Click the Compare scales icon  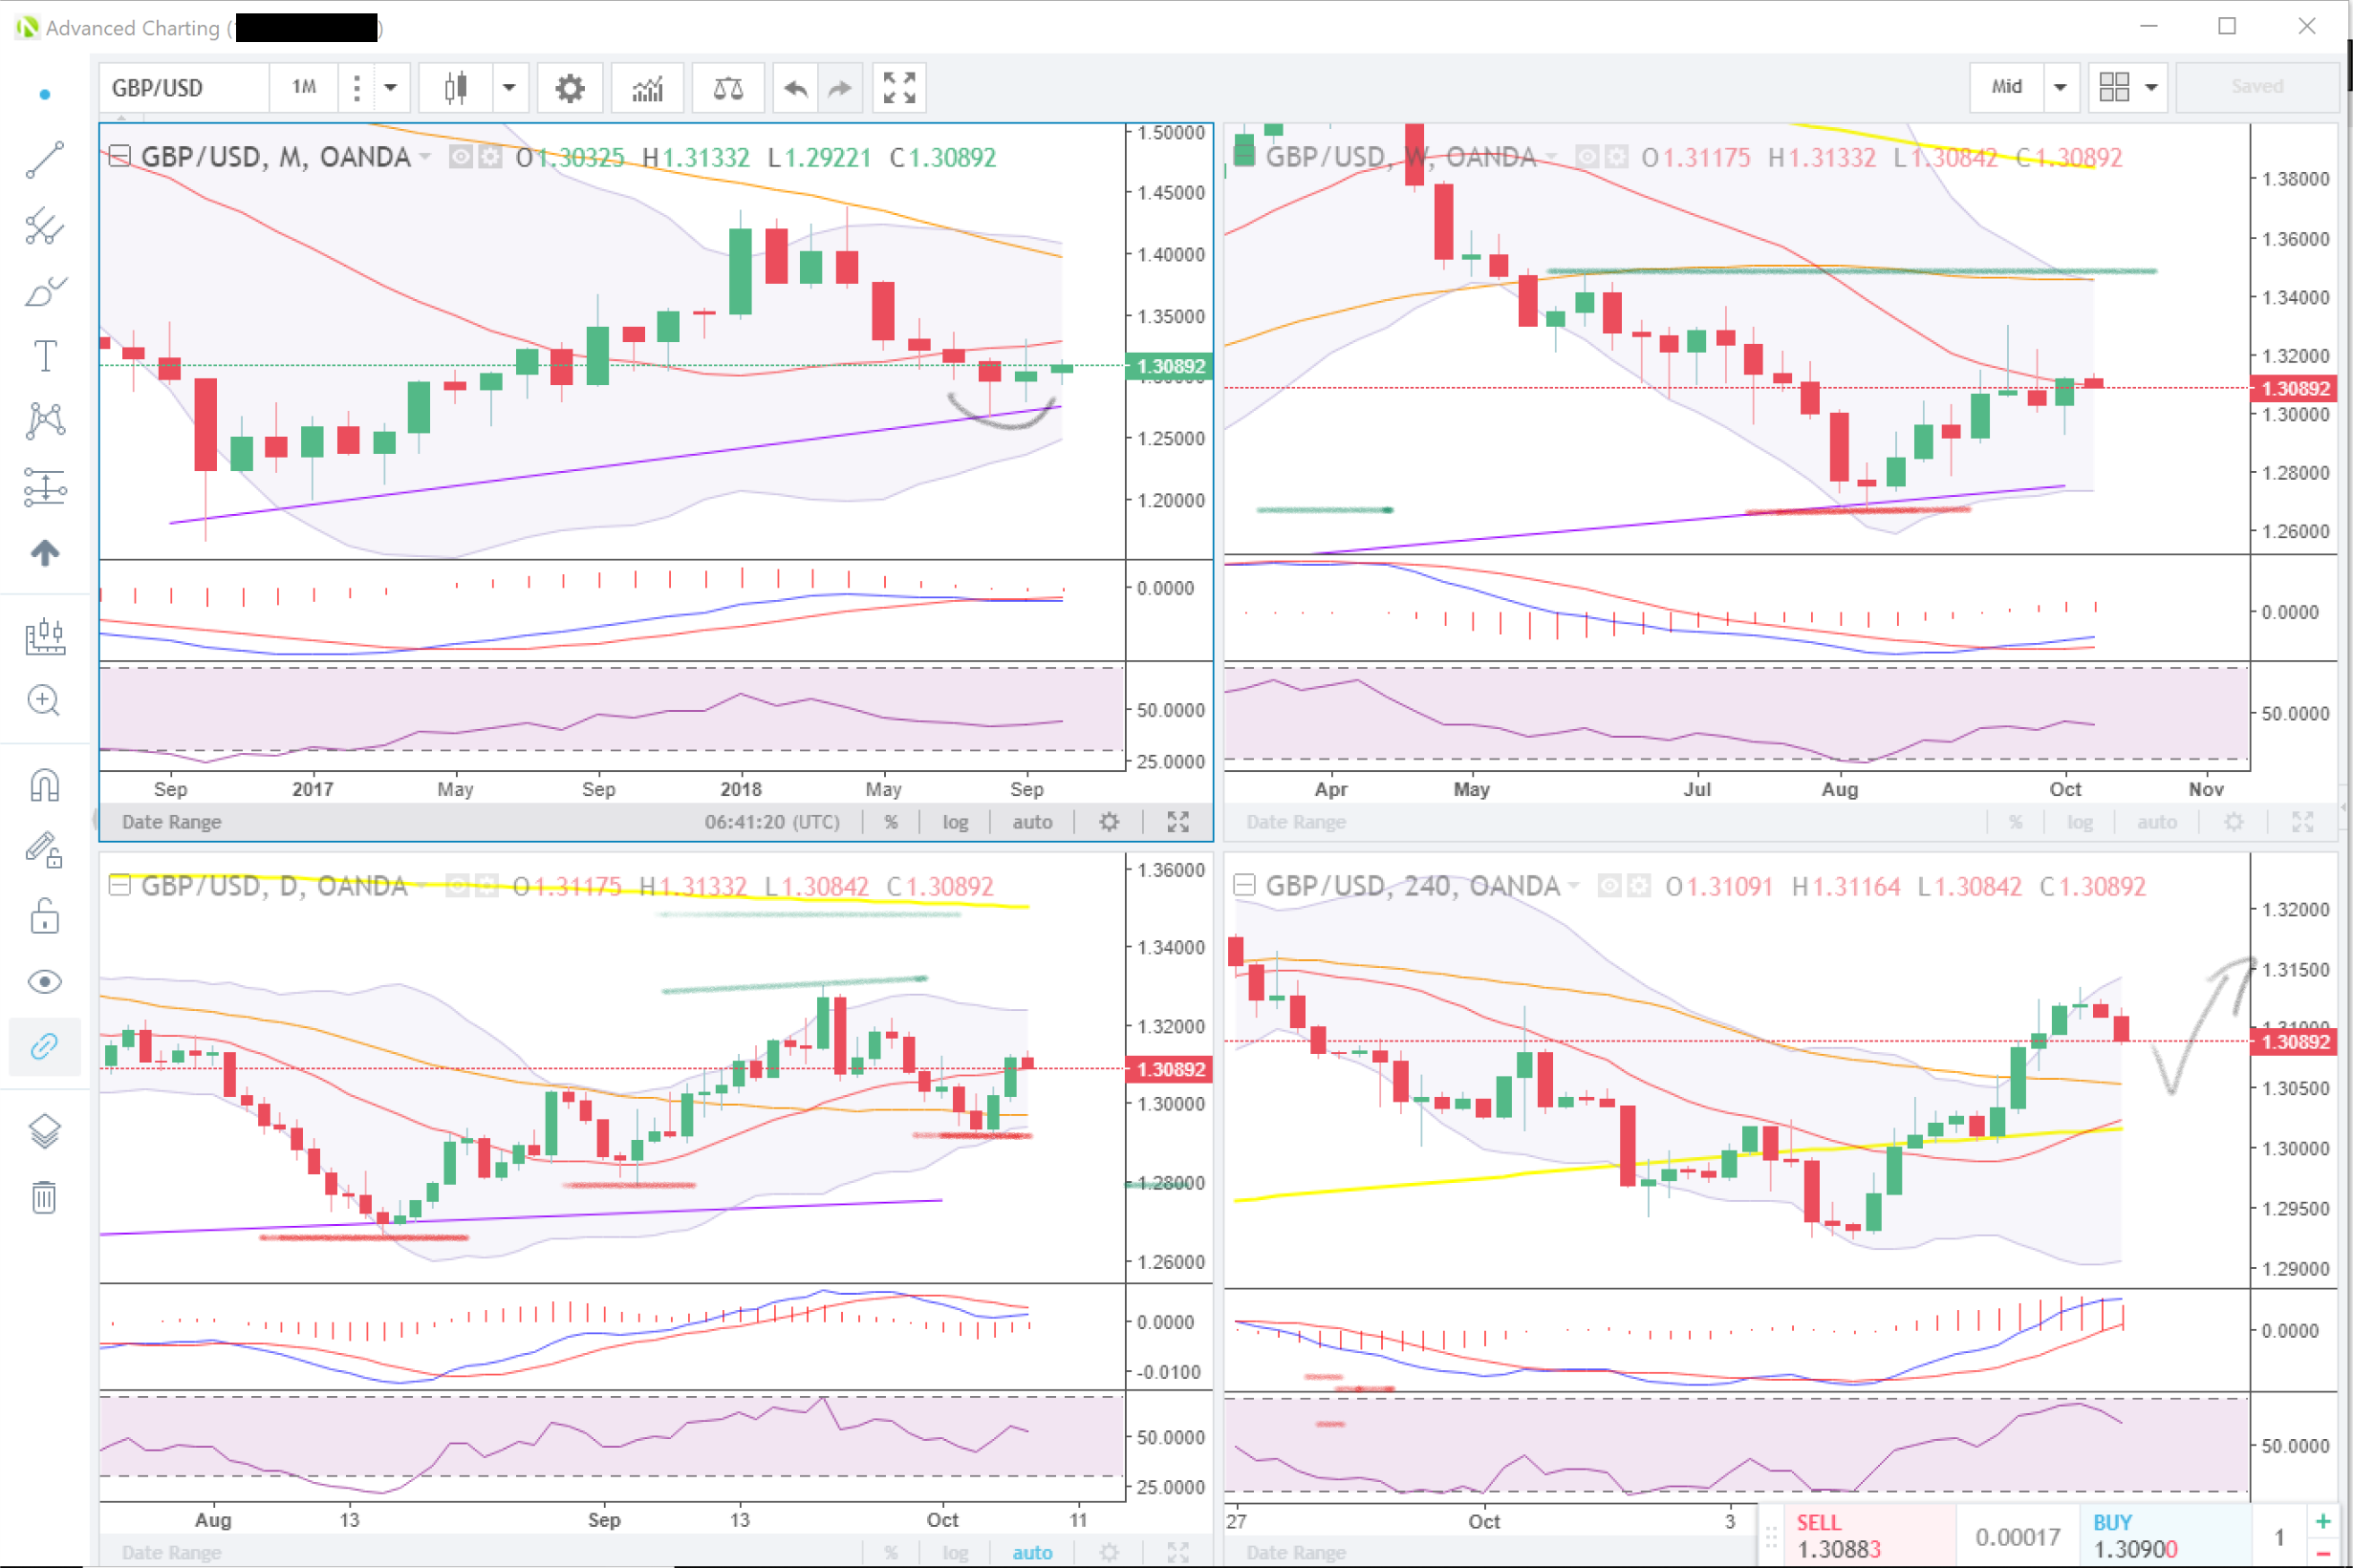727,88
